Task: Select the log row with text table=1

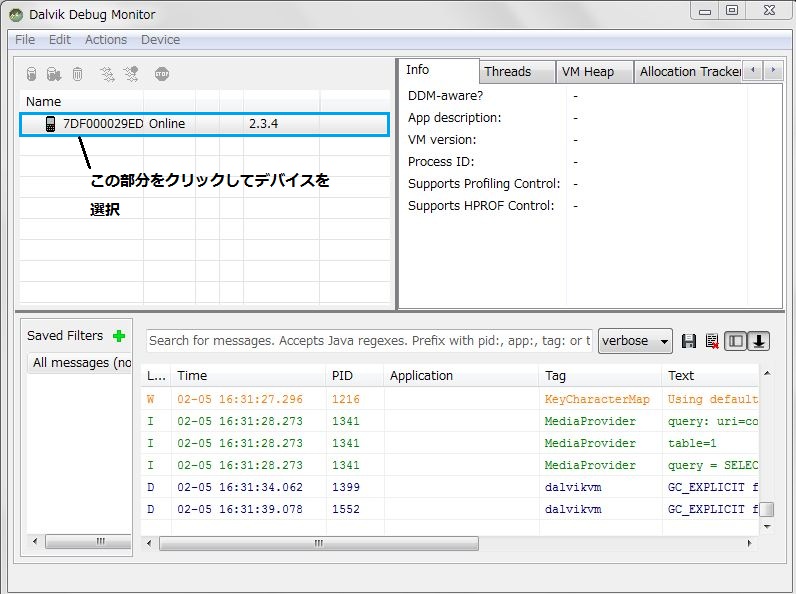Action: pyautogui.click(x=450, y=443)
